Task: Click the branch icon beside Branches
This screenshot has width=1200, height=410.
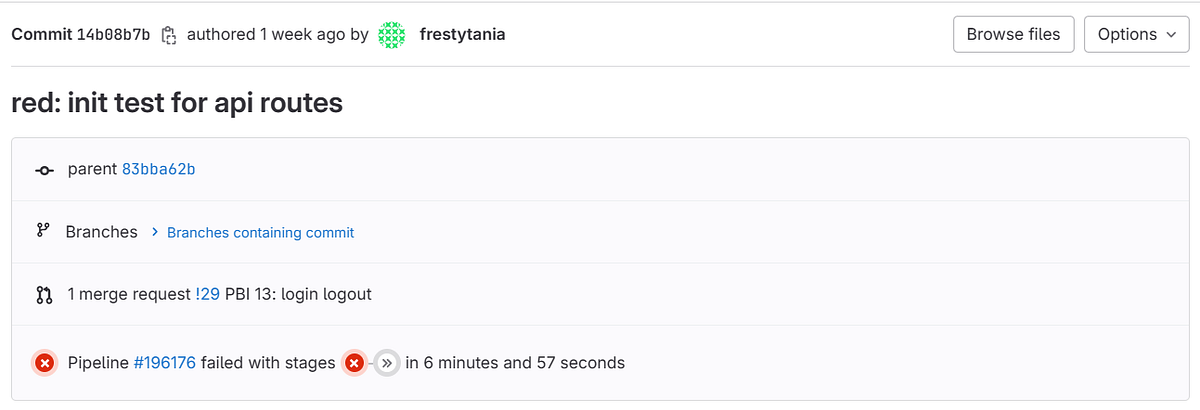Action: [43, 231]
